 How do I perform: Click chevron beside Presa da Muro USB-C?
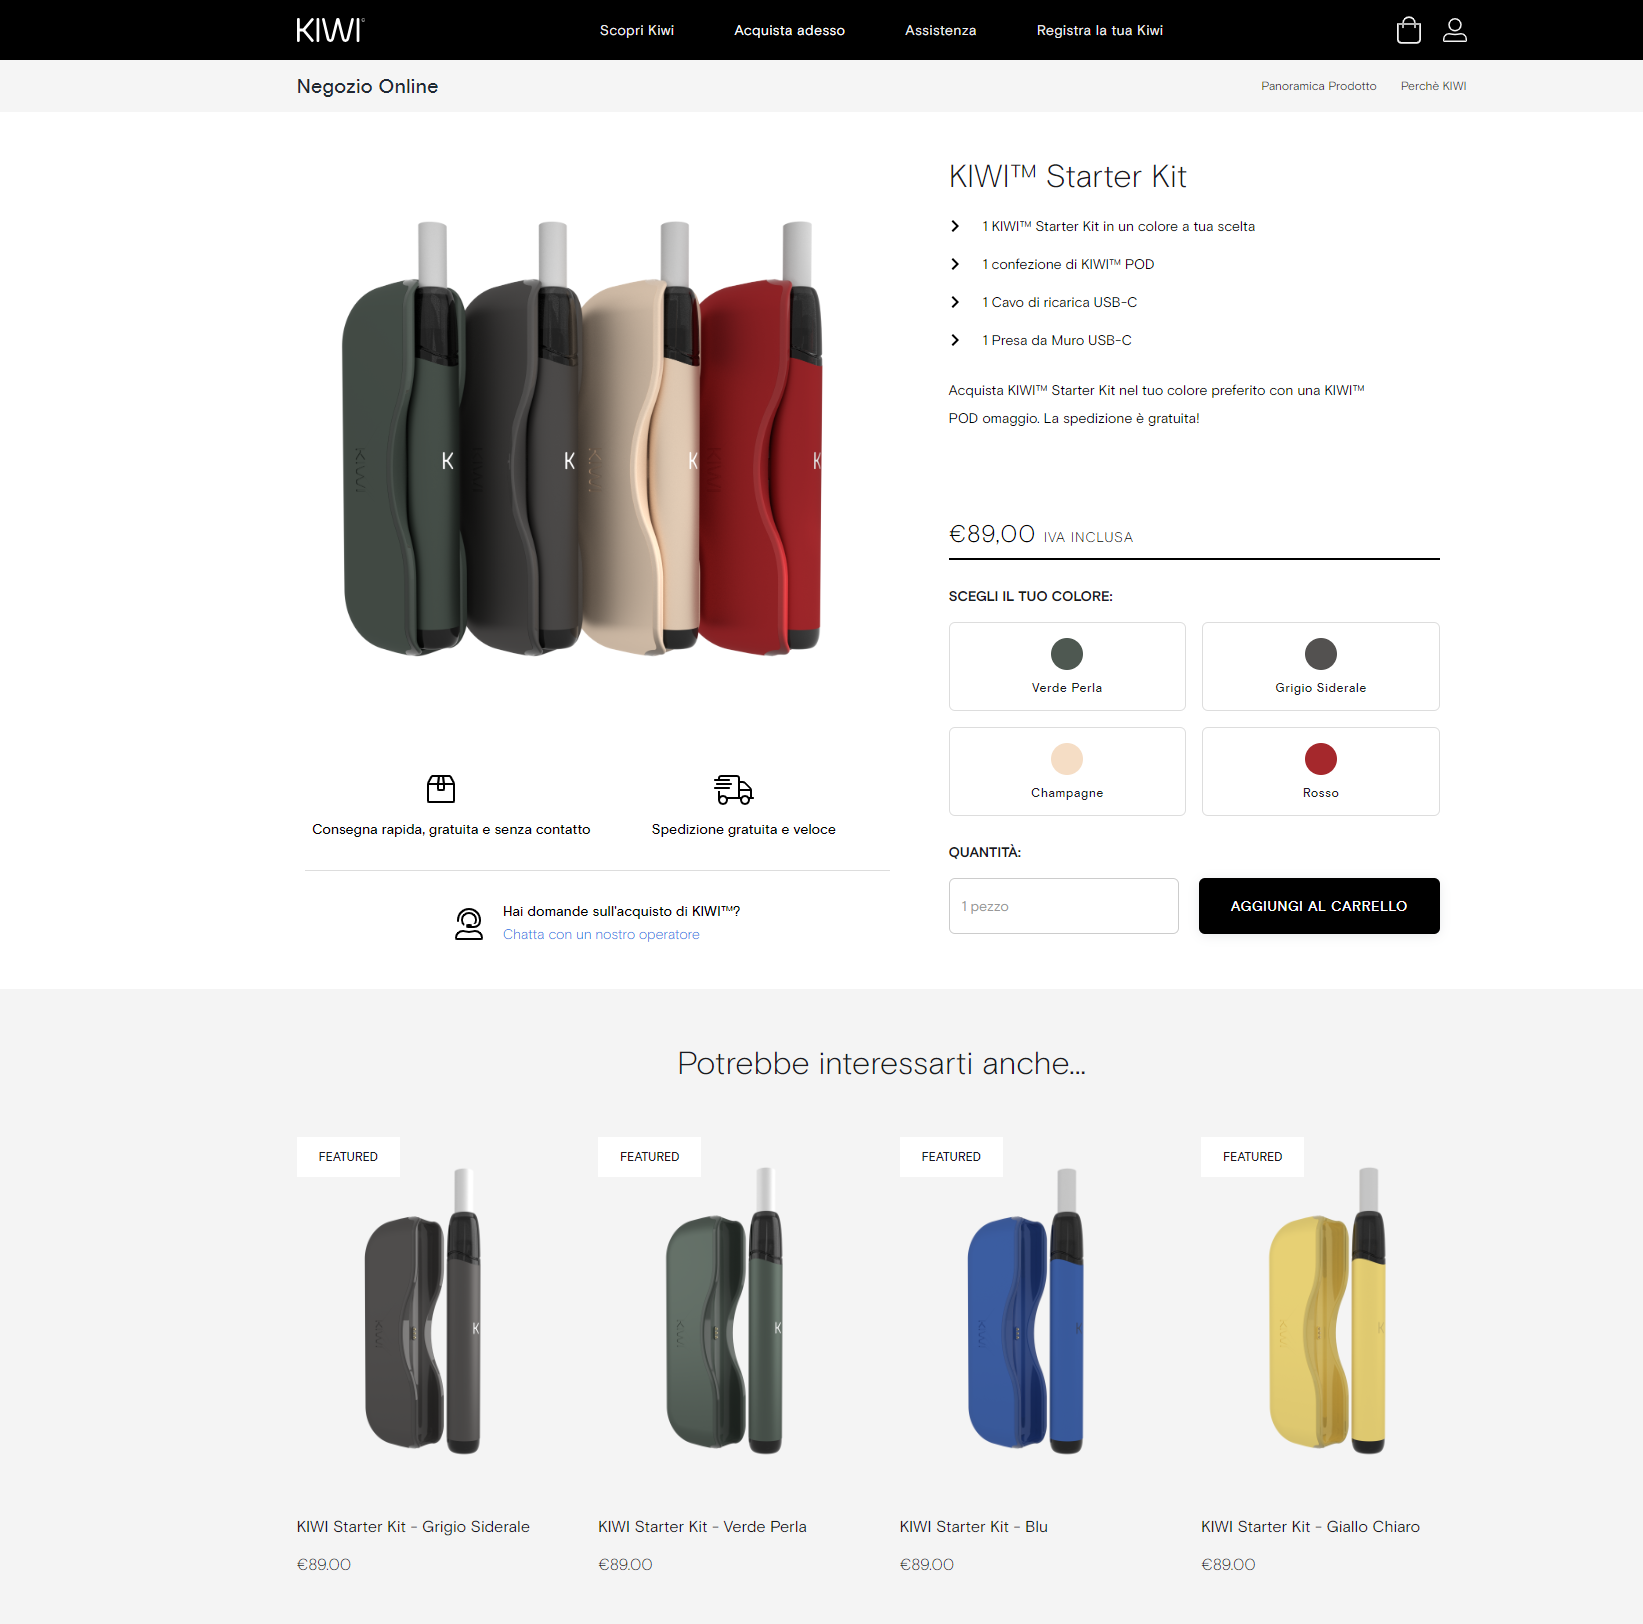coord(955,340)
